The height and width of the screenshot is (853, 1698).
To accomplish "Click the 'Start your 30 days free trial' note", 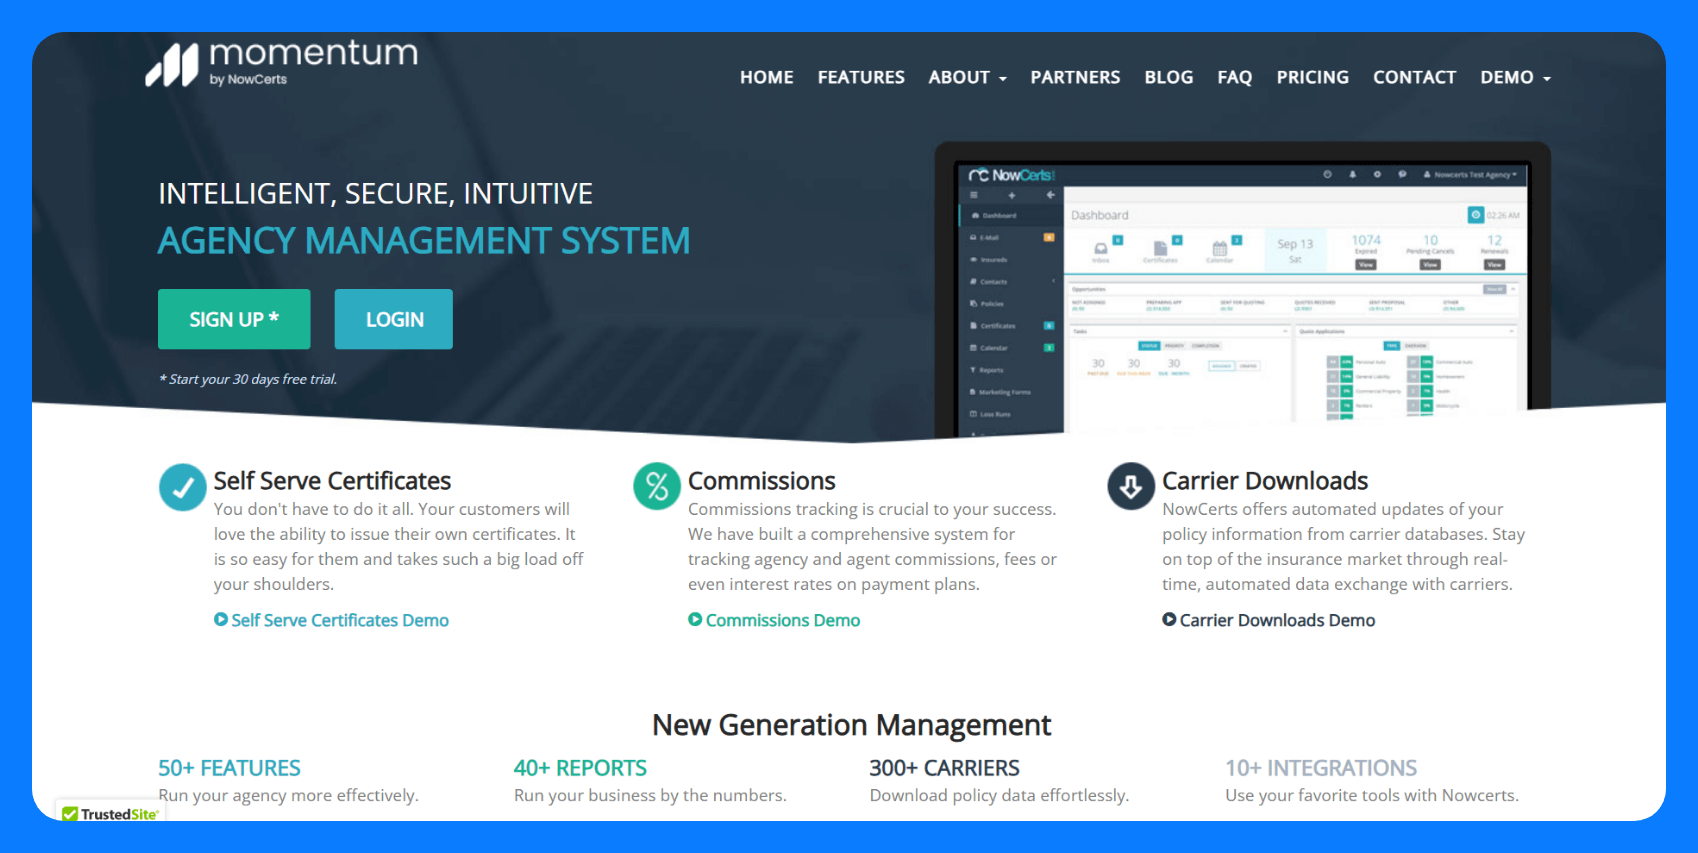I will tap(248, 379).
